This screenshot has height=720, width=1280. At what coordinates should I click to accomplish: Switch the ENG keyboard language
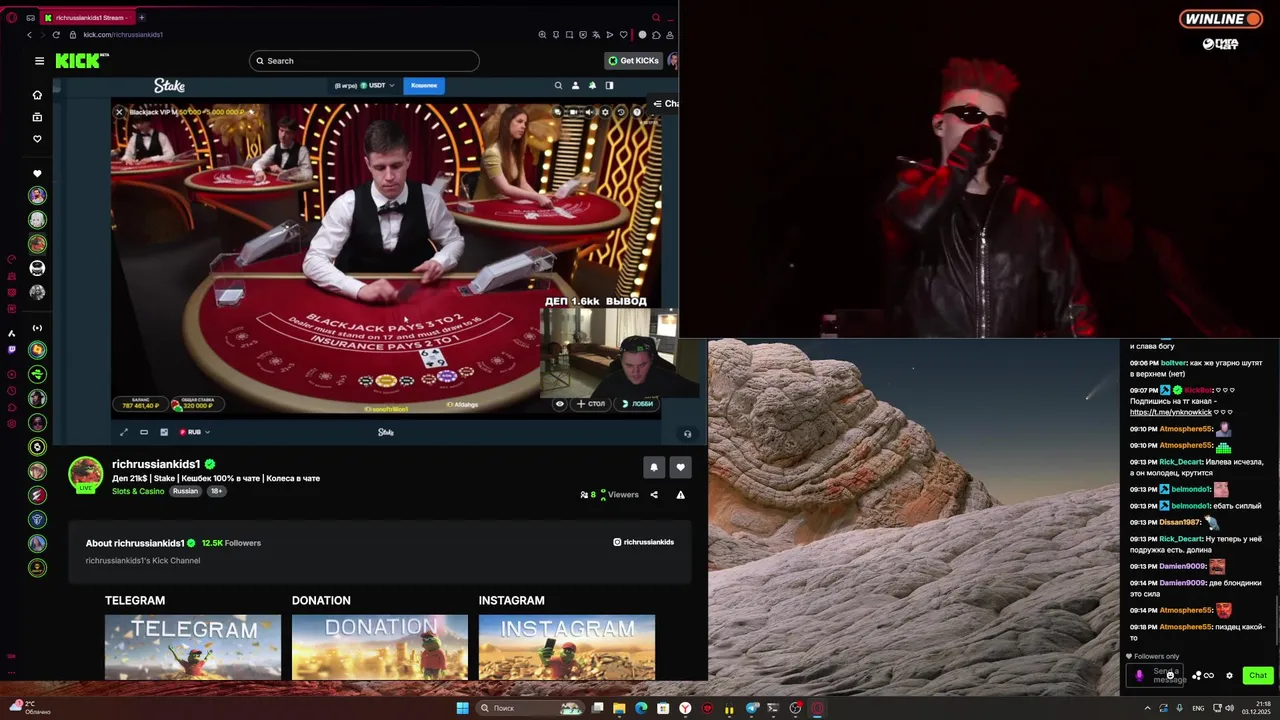pyautogui.click(x=1198, y=708)
